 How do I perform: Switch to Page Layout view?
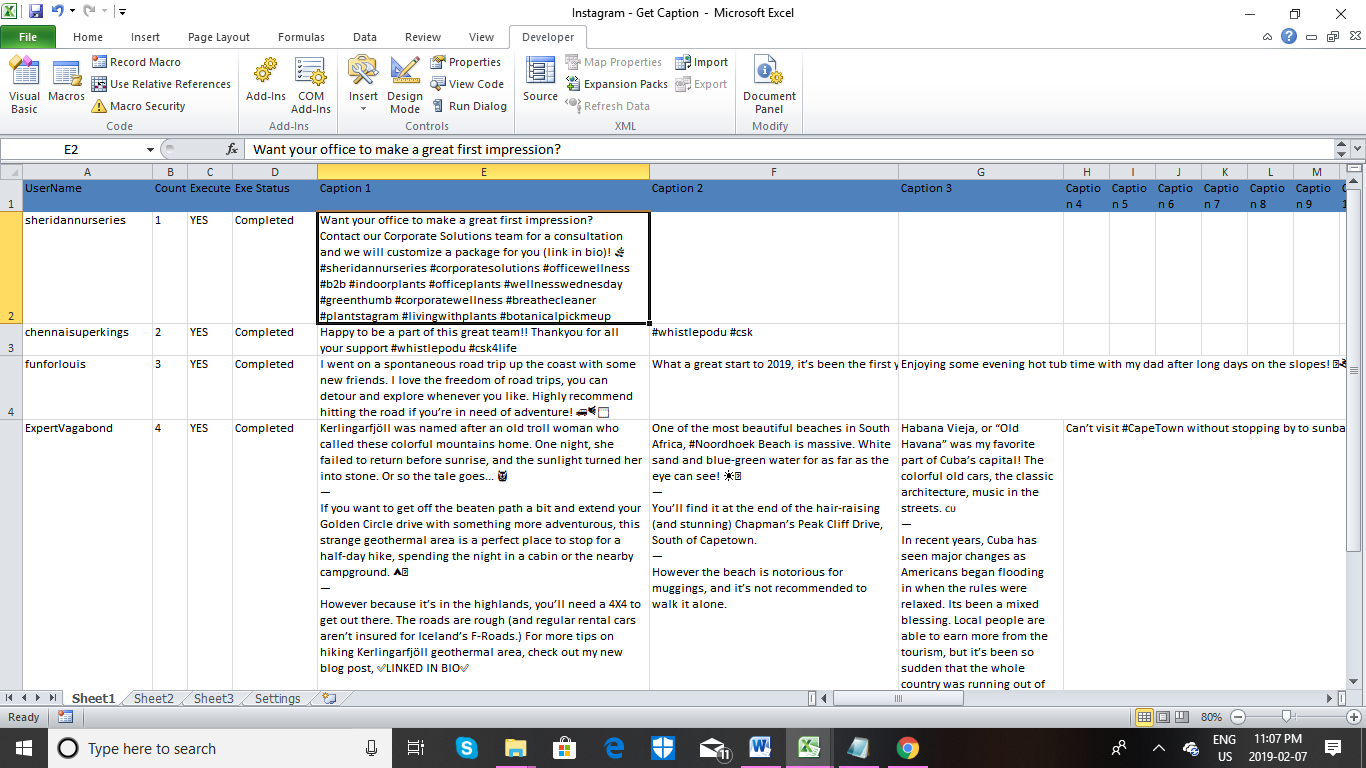(1163, 717)
